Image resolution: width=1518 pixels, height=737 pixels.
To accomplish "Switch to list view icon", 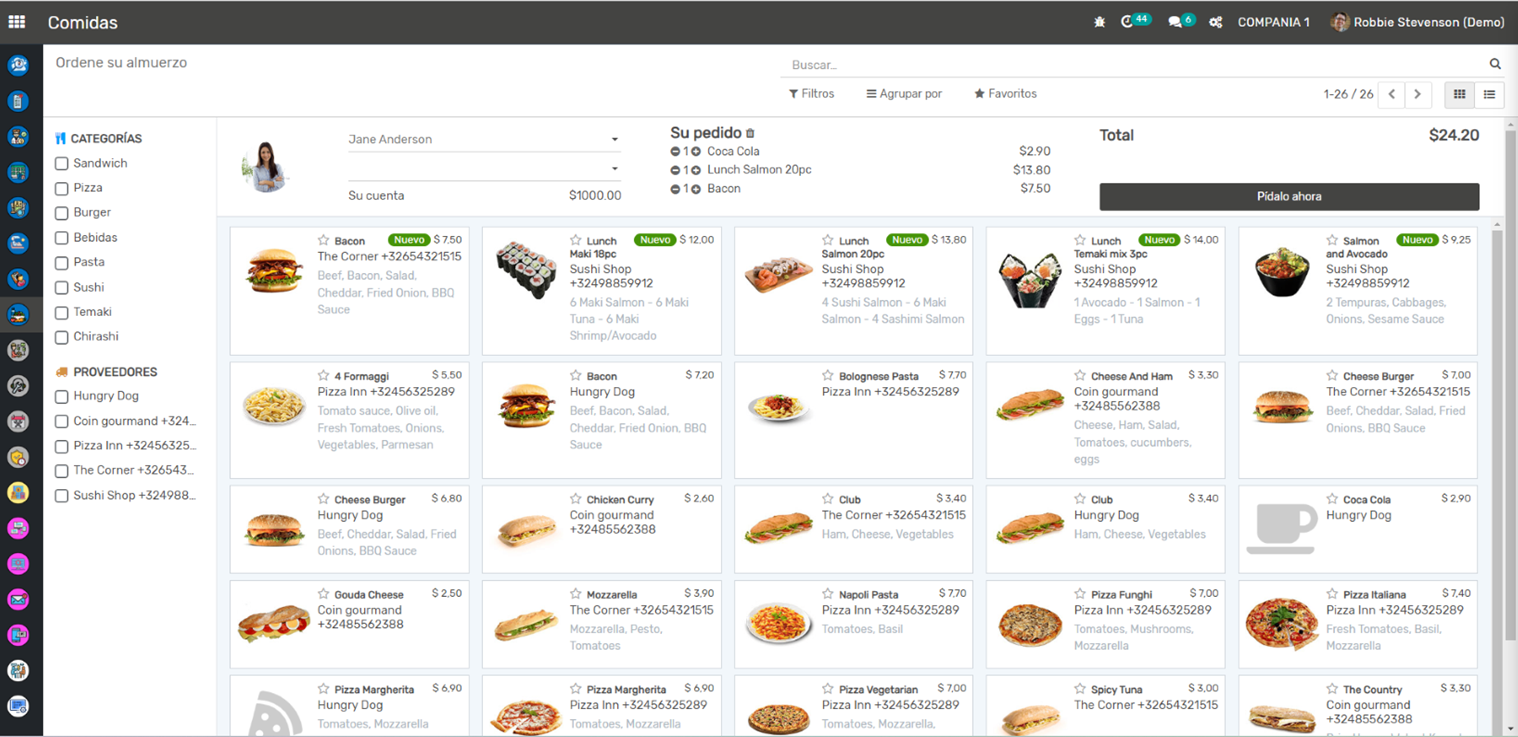I will coord(1489,94).
